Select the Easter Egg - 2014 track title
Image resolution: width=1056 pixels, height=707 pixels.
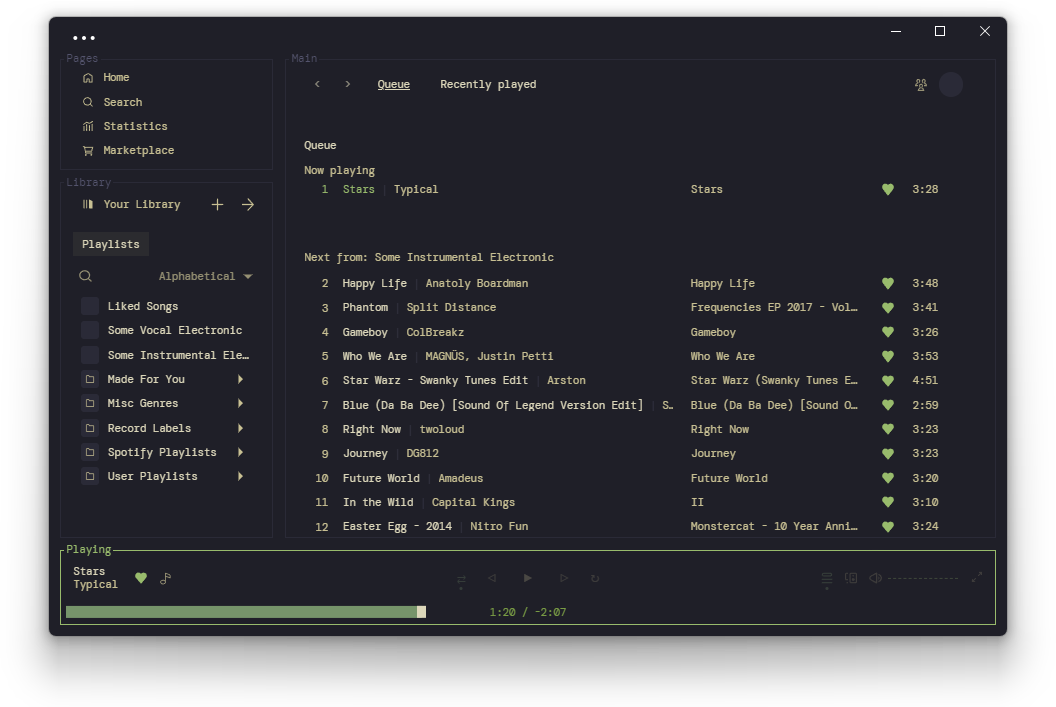(397, 527)
